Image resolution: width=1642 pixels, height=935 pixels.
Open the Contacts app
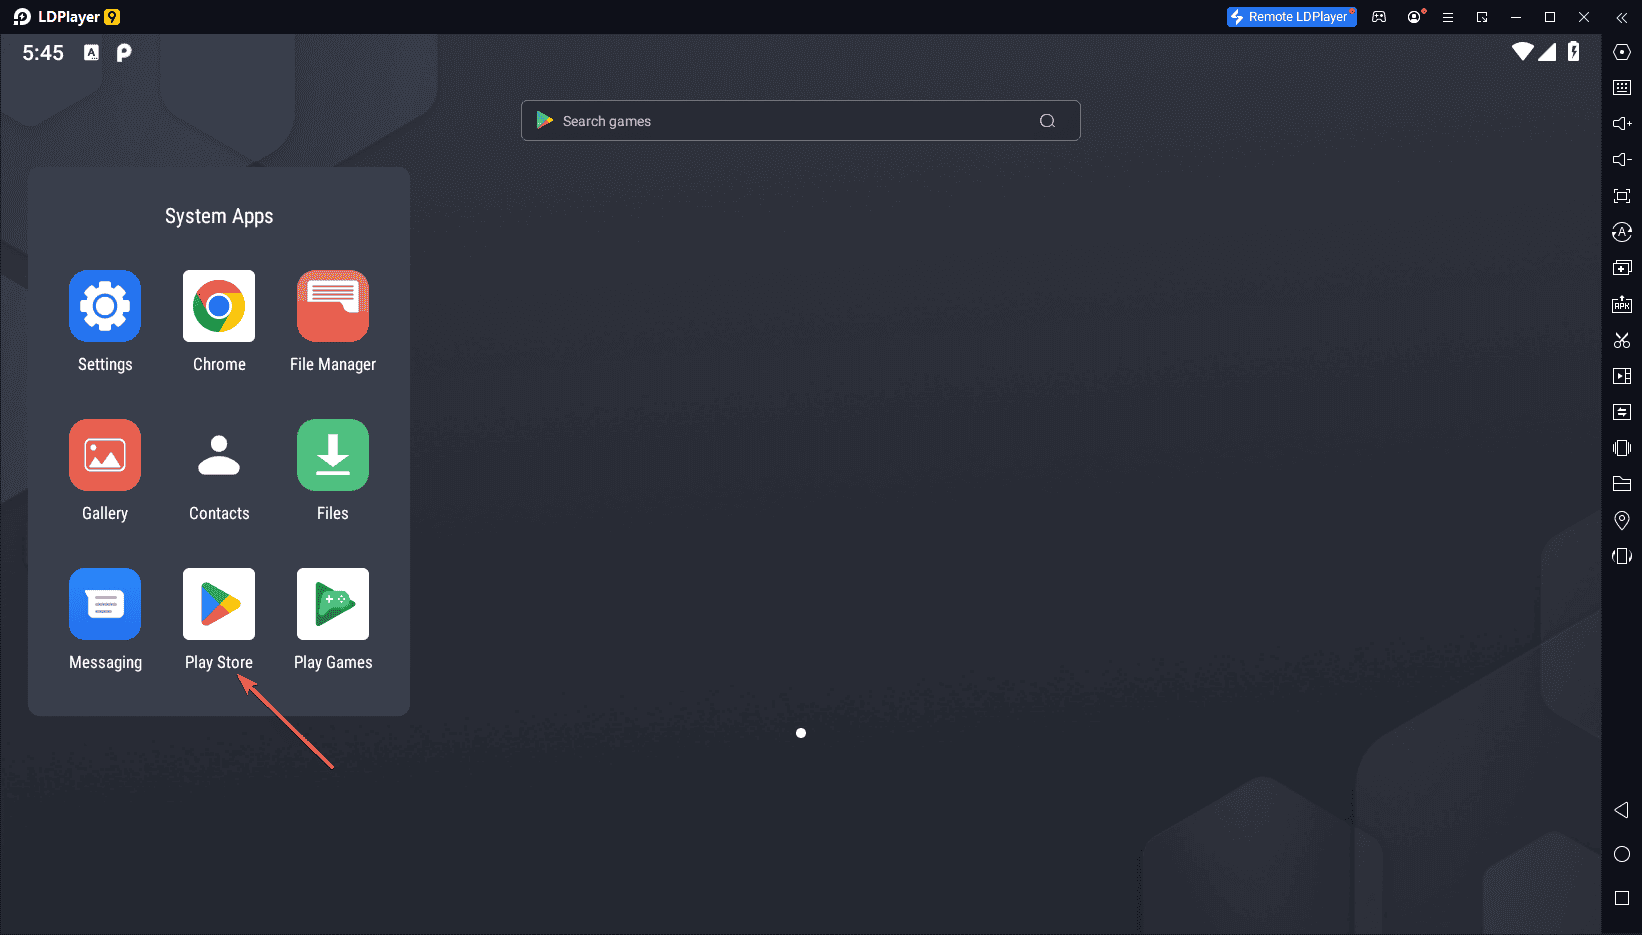tap(219, 455)
